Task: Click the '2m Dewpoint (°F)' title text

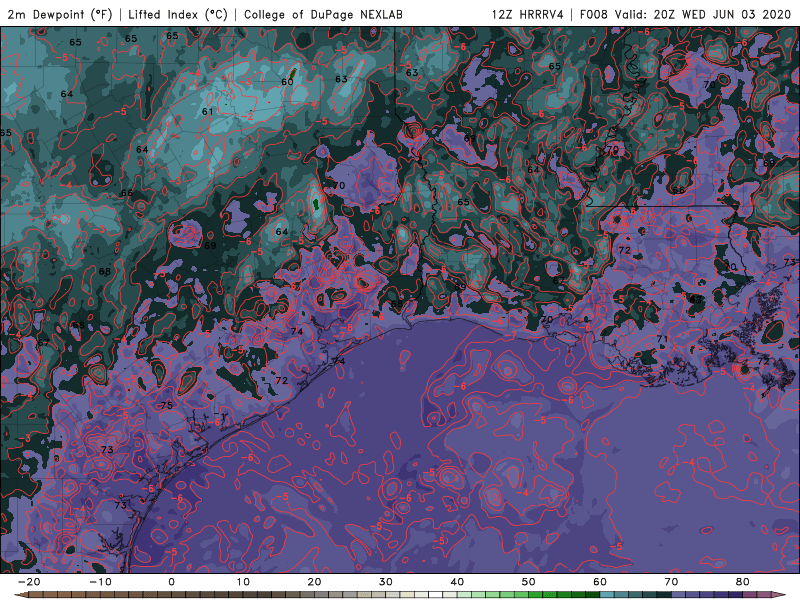Action: point(60,14)
